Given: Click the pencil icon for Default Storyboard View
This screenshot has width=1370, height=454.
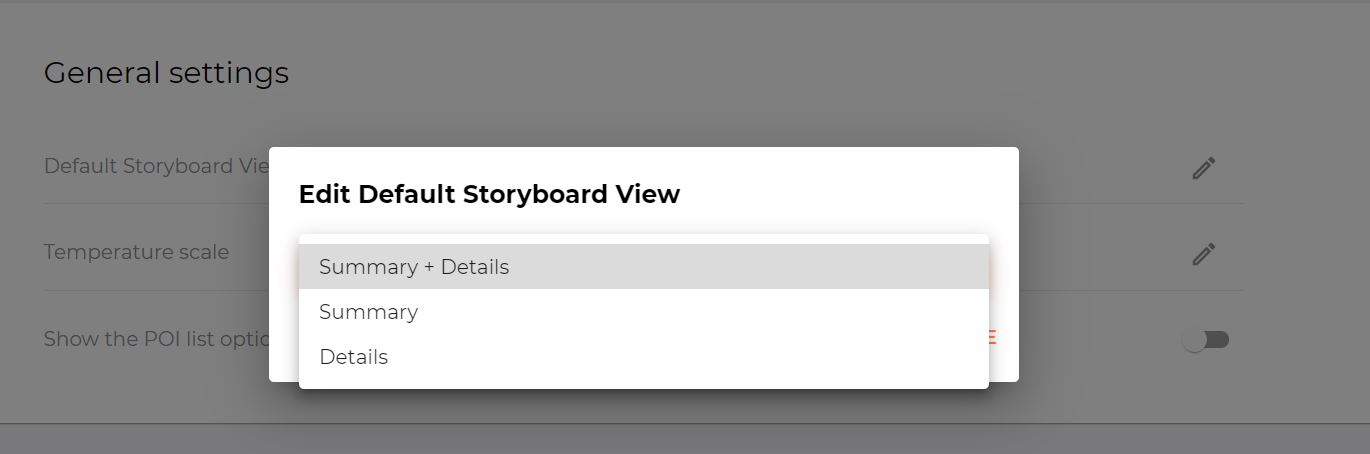Looking at the screenshot, I should pos(1204,168).
